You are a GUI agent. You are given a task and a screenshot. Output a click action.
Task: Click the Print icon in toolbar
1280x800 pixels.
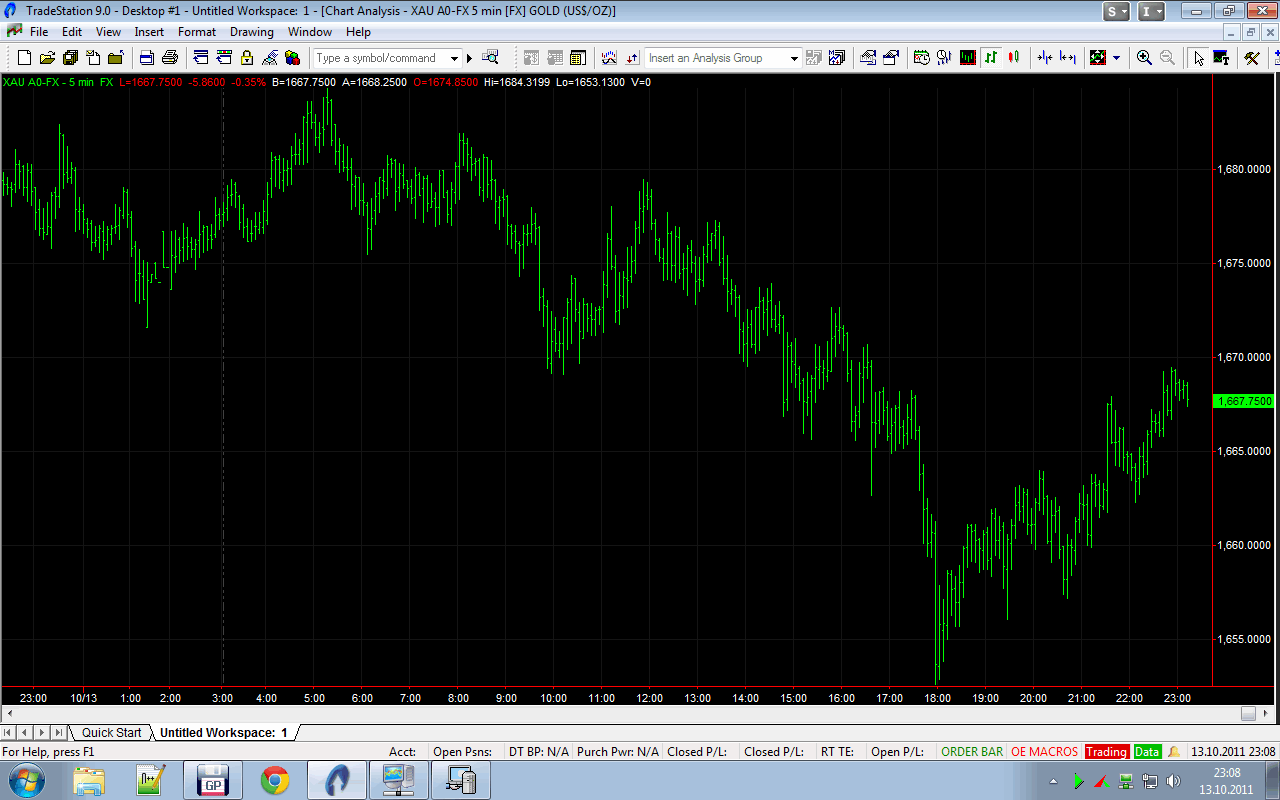click(170, 58)
